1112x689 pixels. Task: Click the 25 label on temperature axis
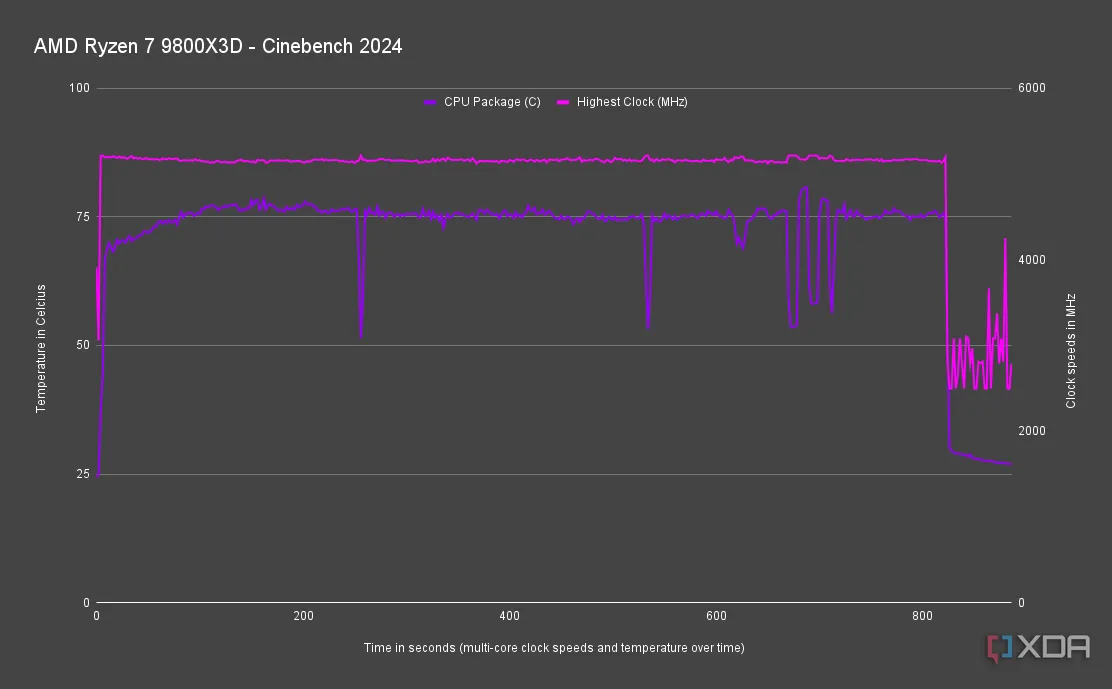pos(83,474)
